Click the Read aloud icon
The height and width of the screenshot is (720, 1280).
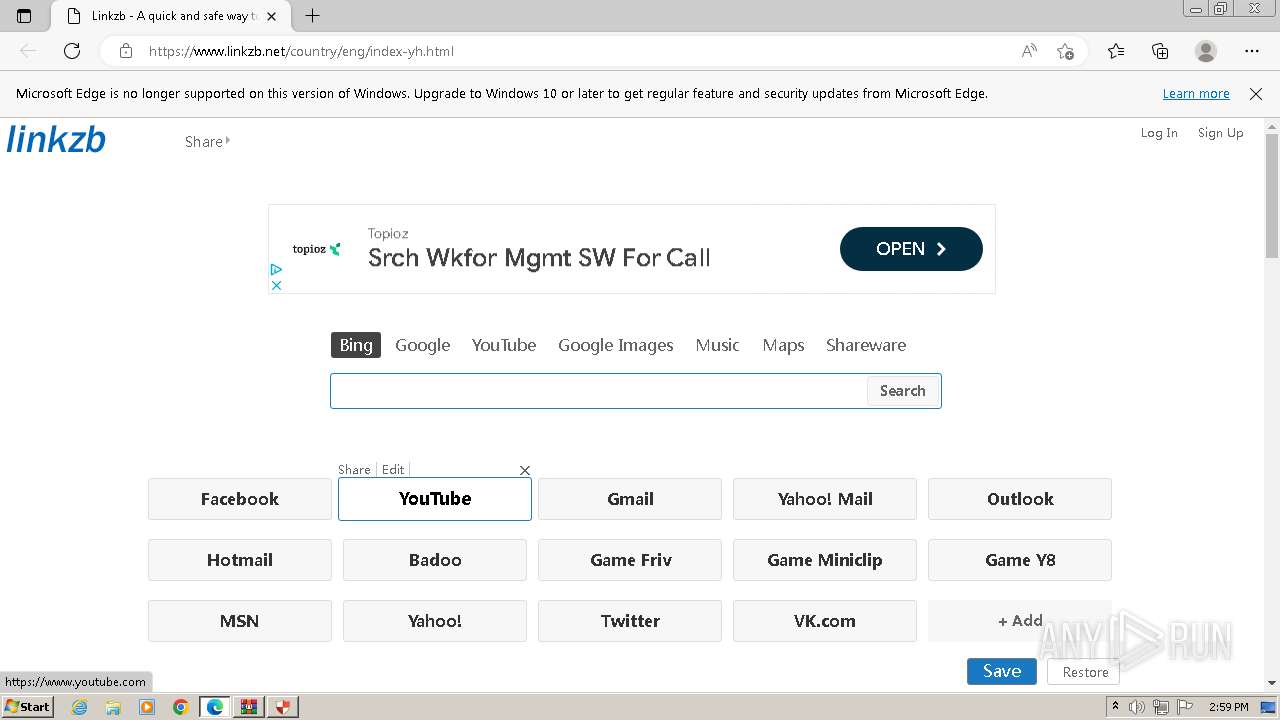pos(1029,51)
